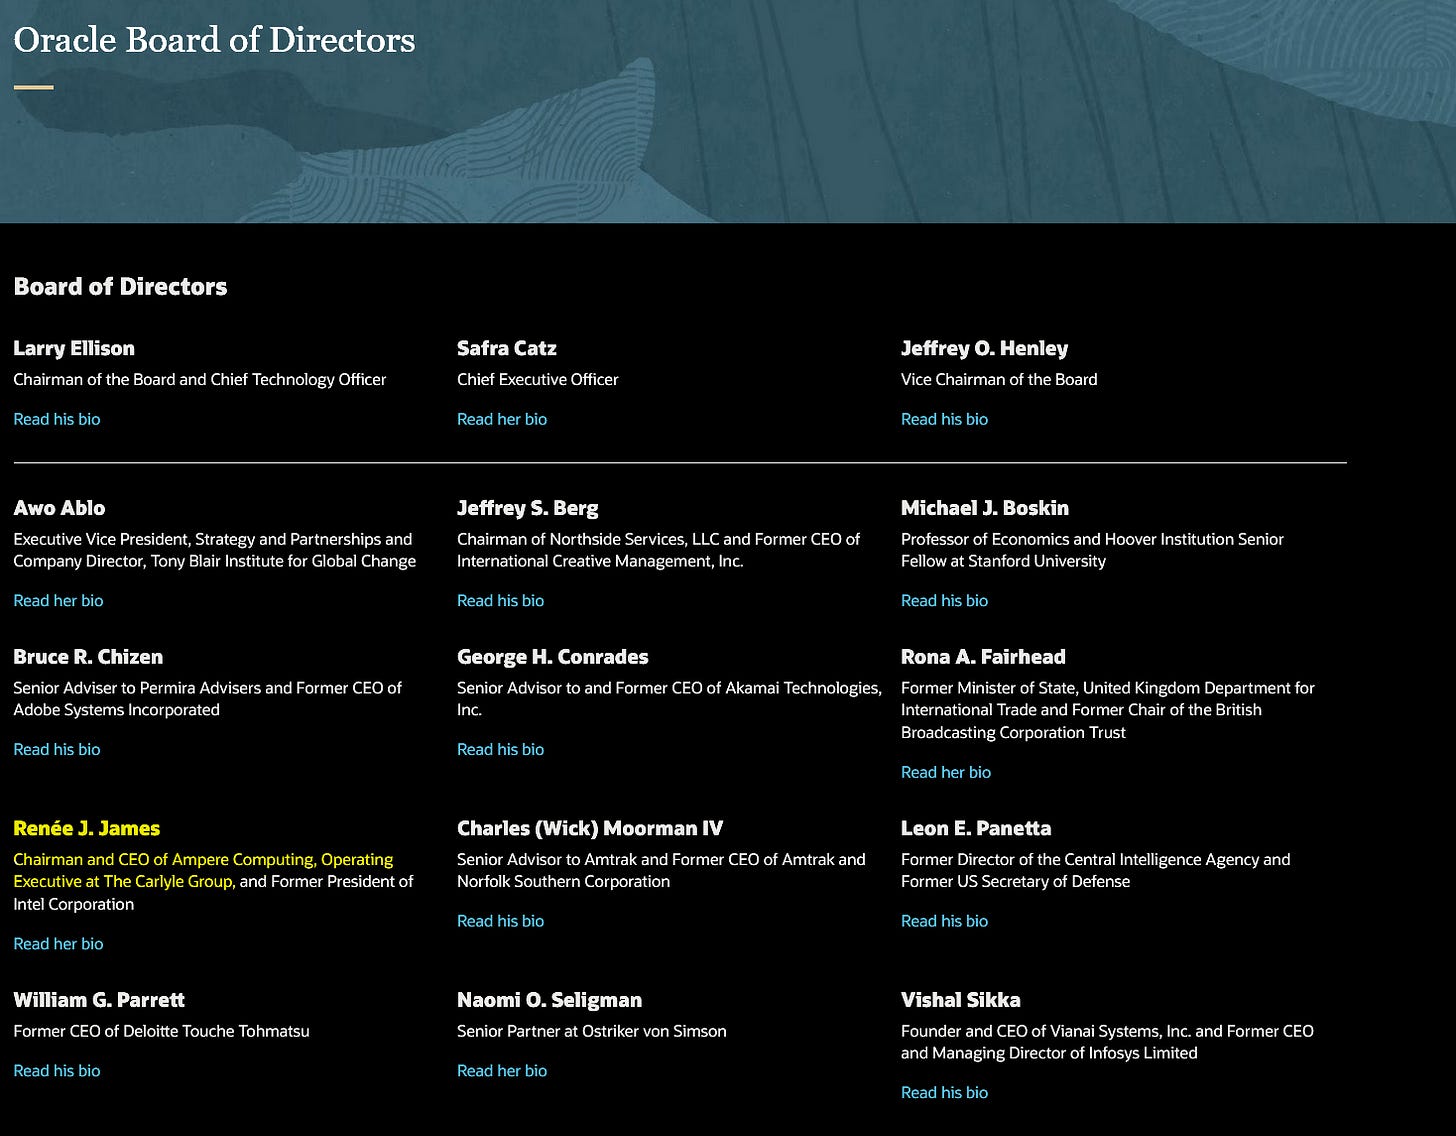Open Vishal Sikka's bio link
Screen dimensions: 1456x1136
click(x=944, y=1092)
